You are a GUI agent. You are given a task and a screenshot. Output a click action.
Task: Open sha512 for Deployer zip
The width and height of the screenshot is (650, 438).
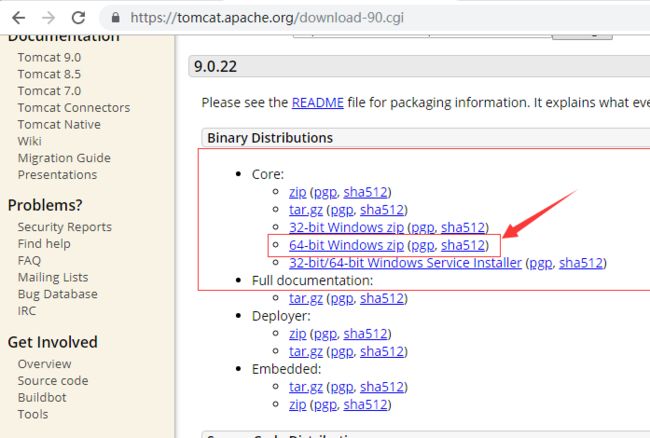point(365,334)
